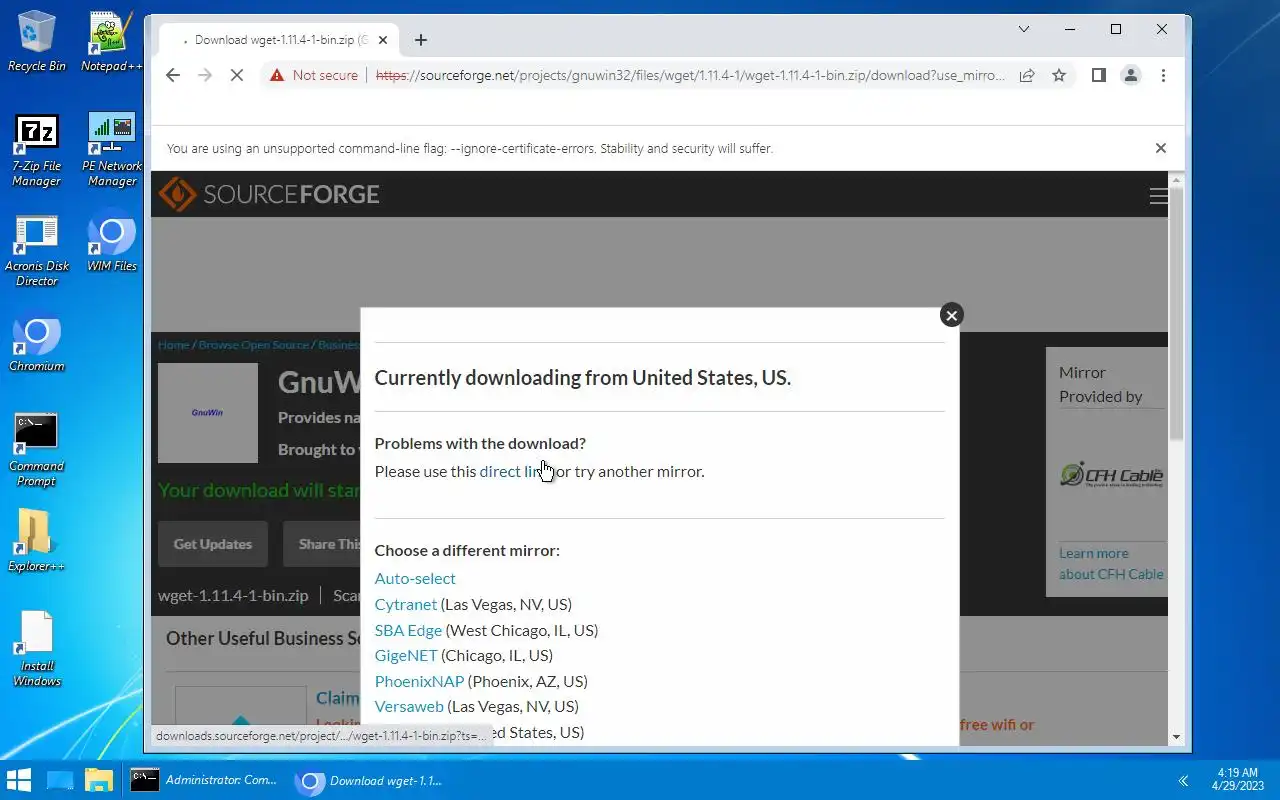This screenshot has height=800, width=1280.
Task: Click the Share This button
Action: [x=322, y=544]
